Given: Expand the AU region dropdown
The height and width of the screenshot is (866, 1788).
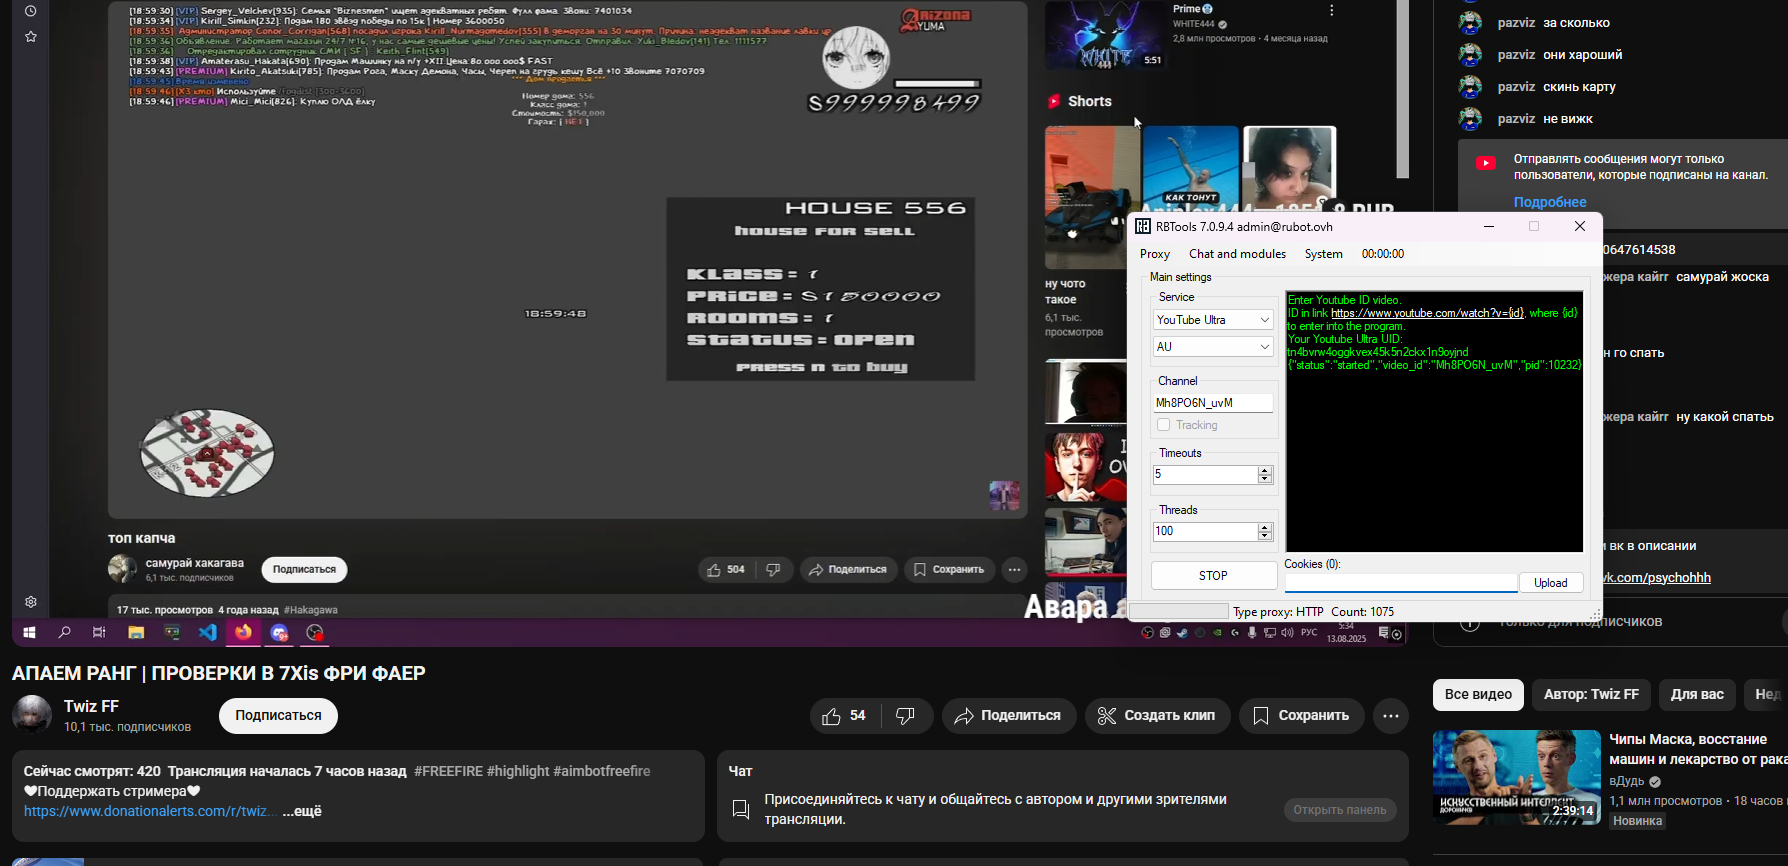Looking at the screenshot, I should coord(1212,347).
